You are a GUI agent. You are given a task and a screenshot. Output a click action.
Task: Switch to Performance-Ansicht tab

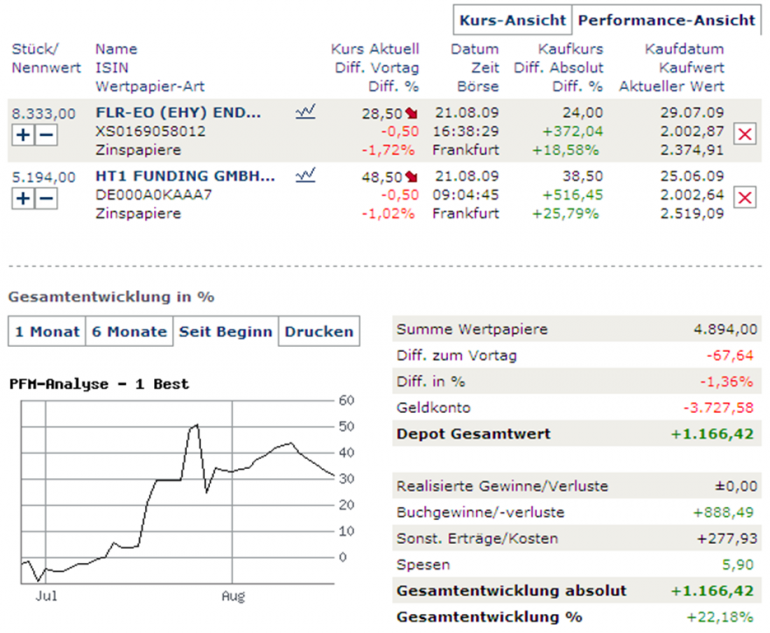(x=666, y=20)
